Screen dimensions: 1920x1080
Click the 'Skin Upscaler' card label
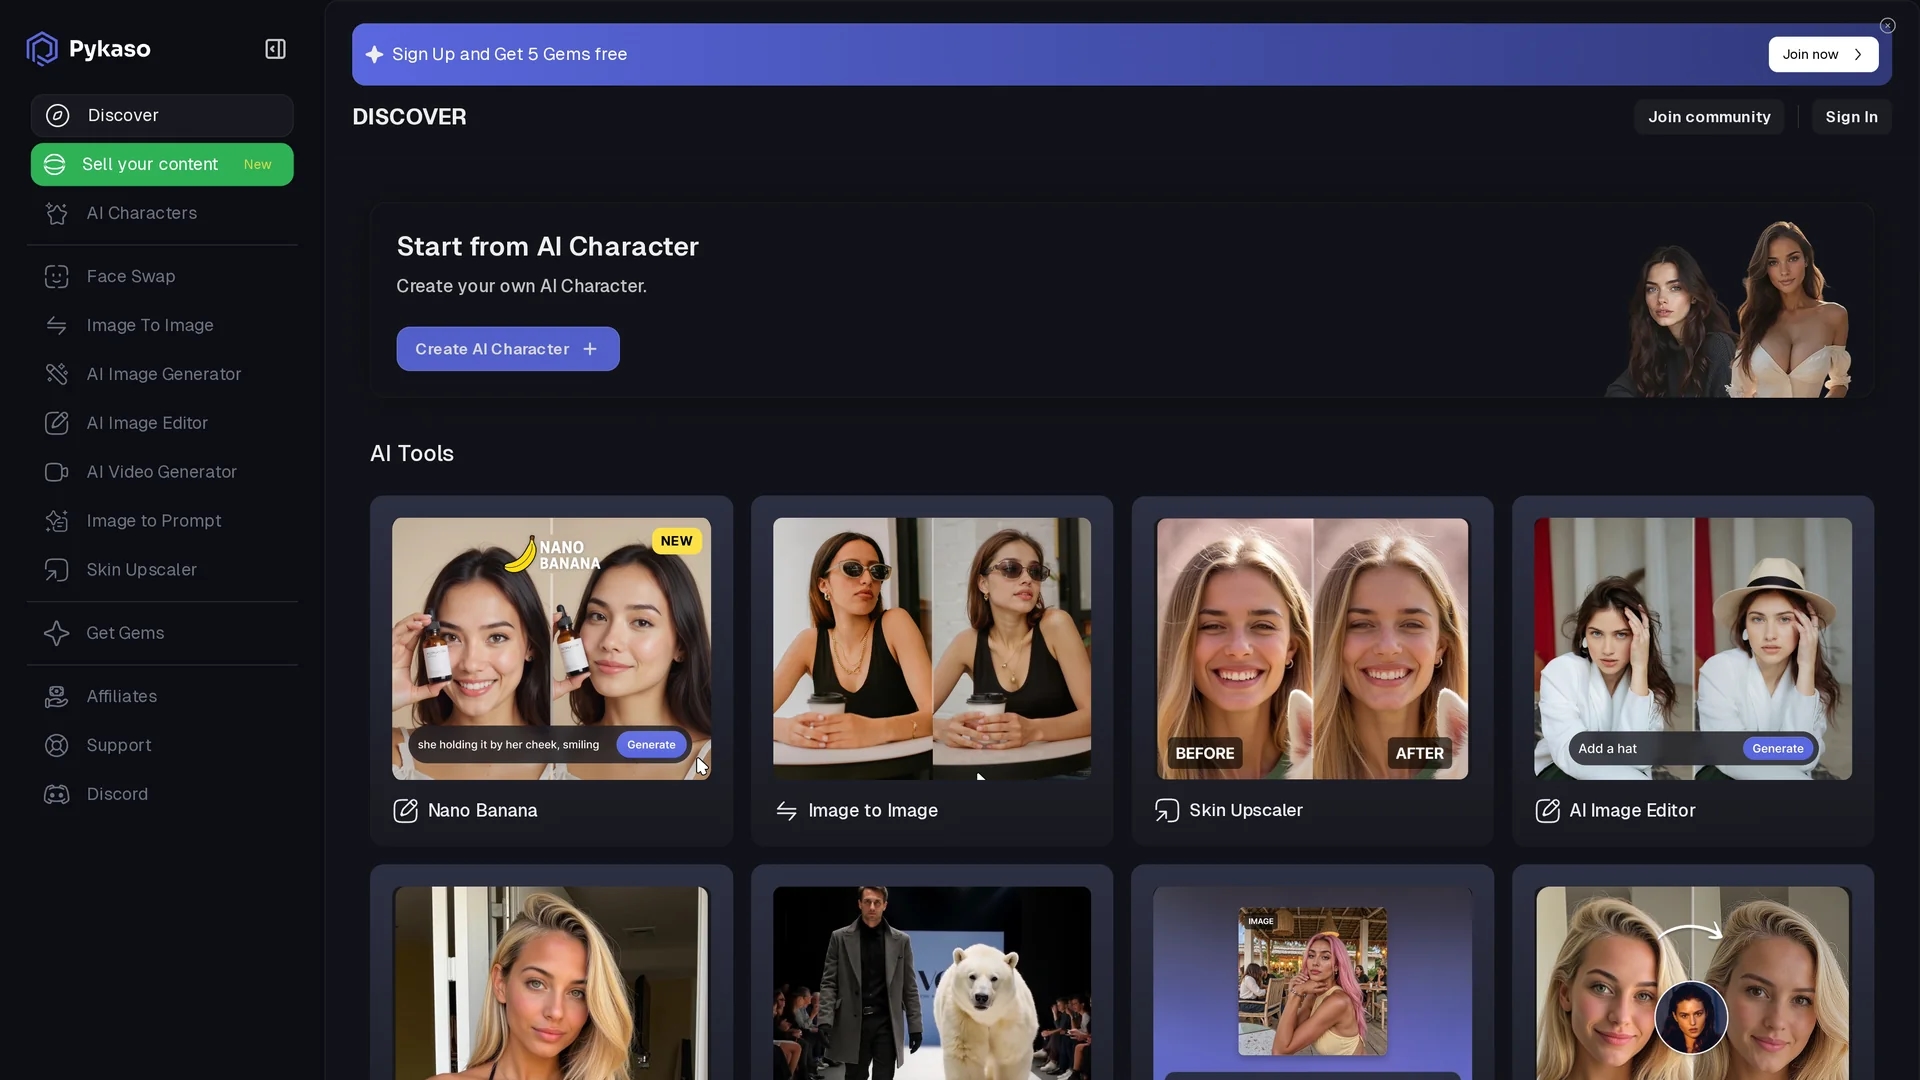(1246, 811)
